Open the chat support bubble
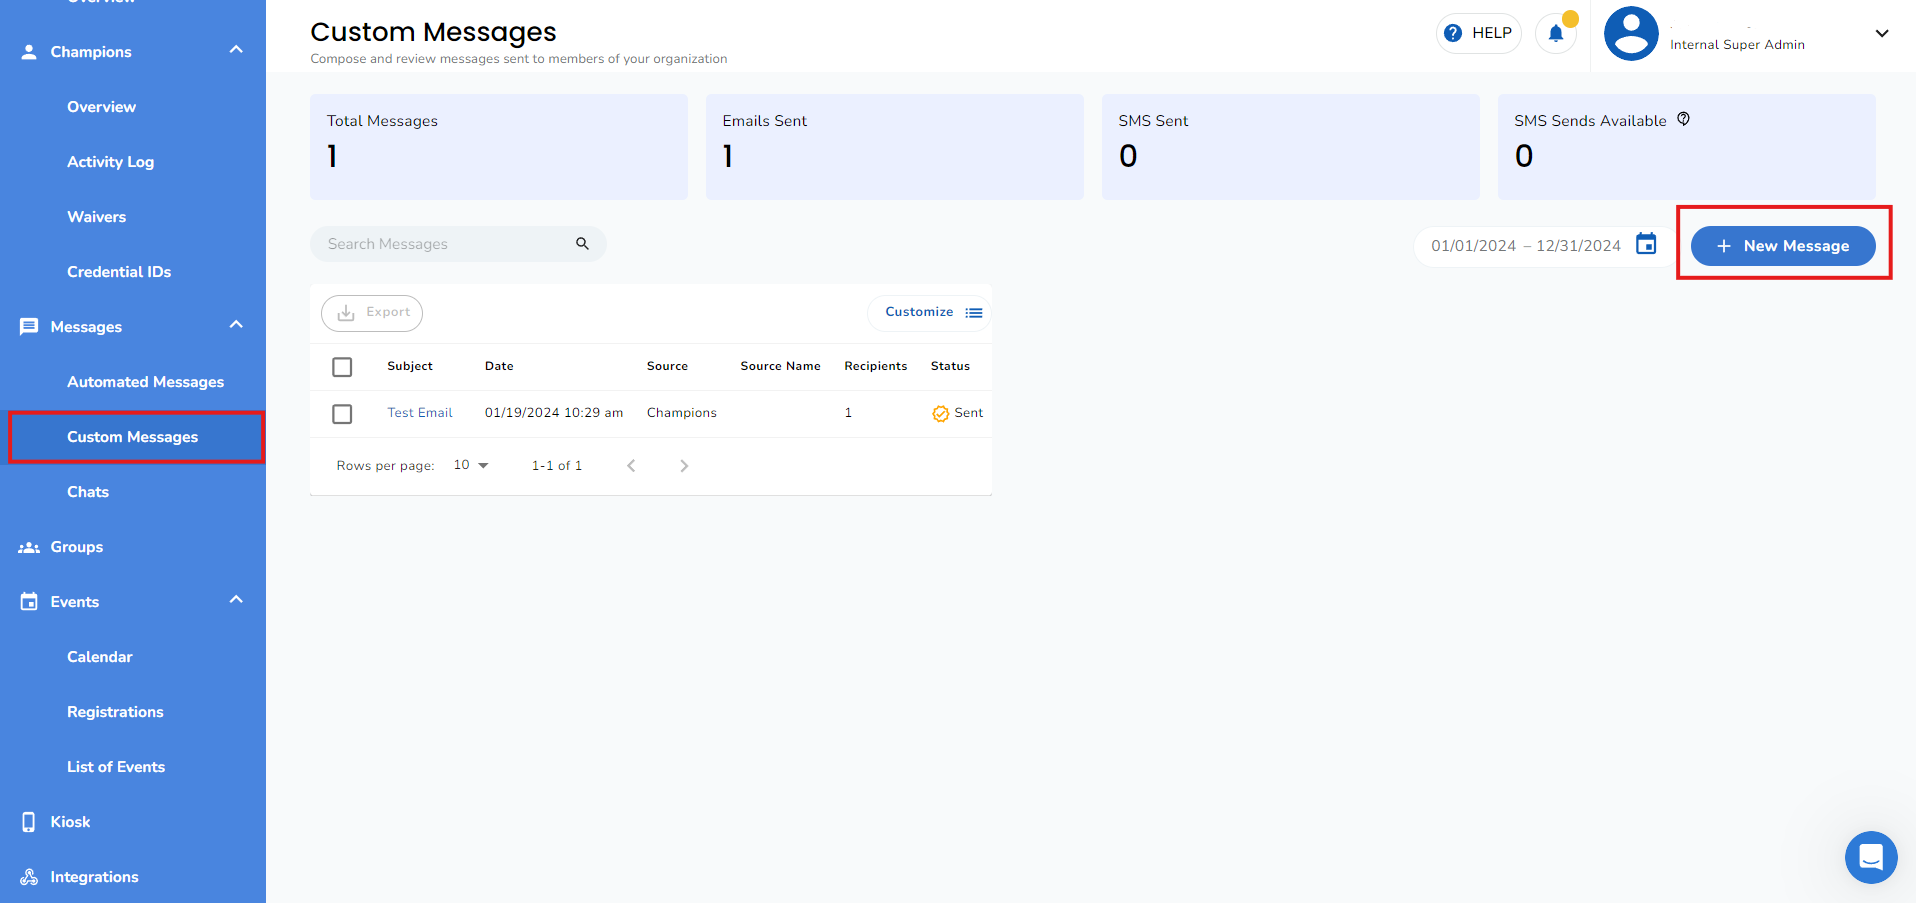Screen dimensions: 1916x903 tap(1870, 857)
